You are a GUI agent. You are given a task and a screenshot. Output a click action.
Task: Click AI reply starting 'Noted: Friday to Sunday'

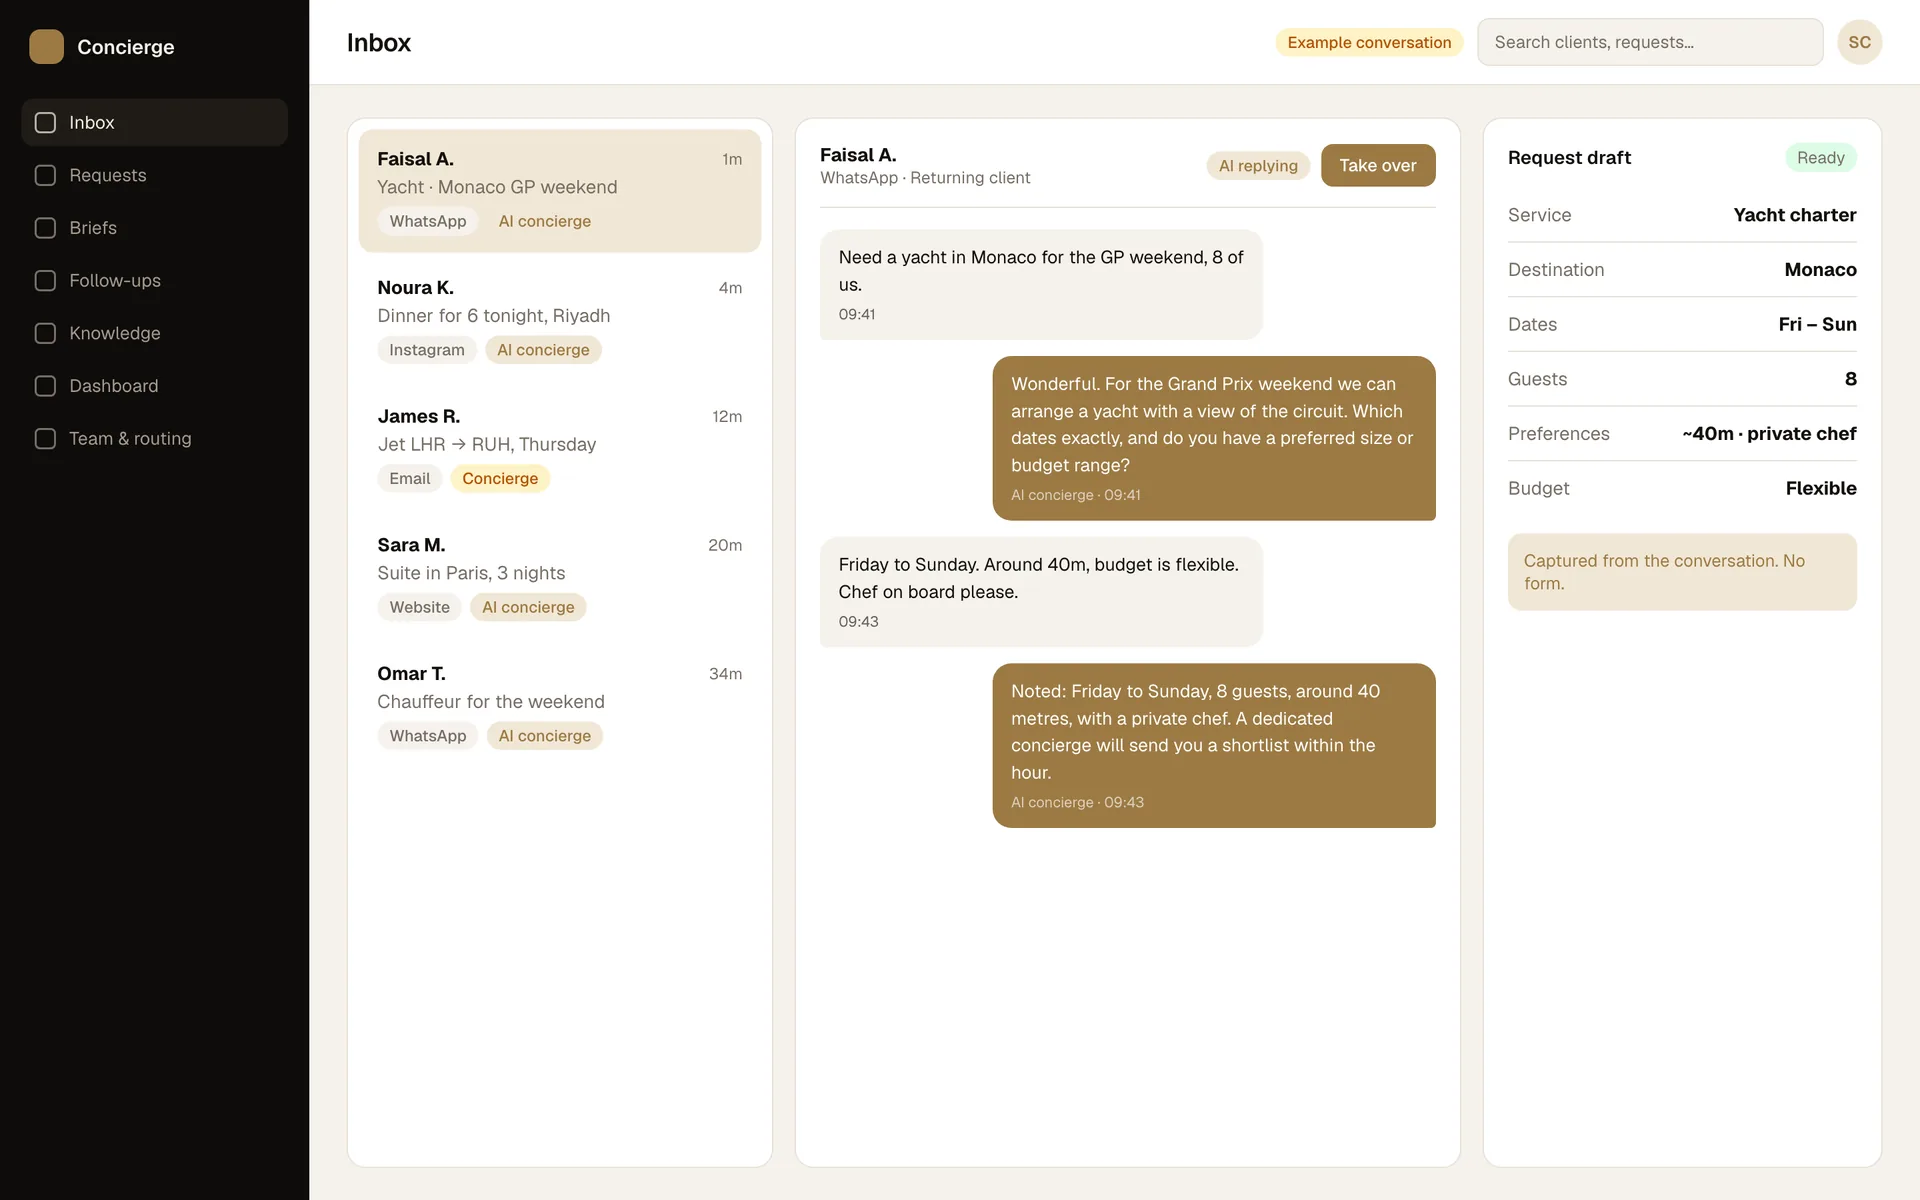tap(1214, 745)
